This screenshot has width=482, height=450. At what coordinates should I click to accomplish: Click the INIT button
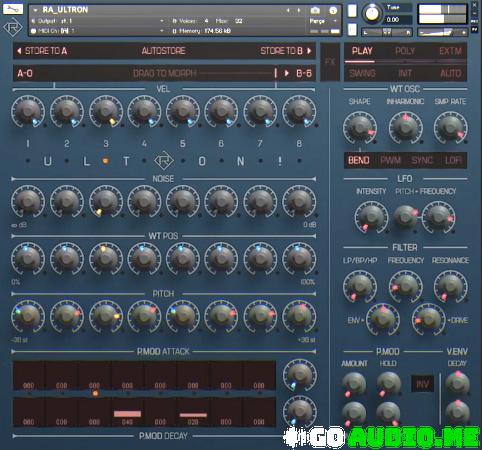coord(405,73)
